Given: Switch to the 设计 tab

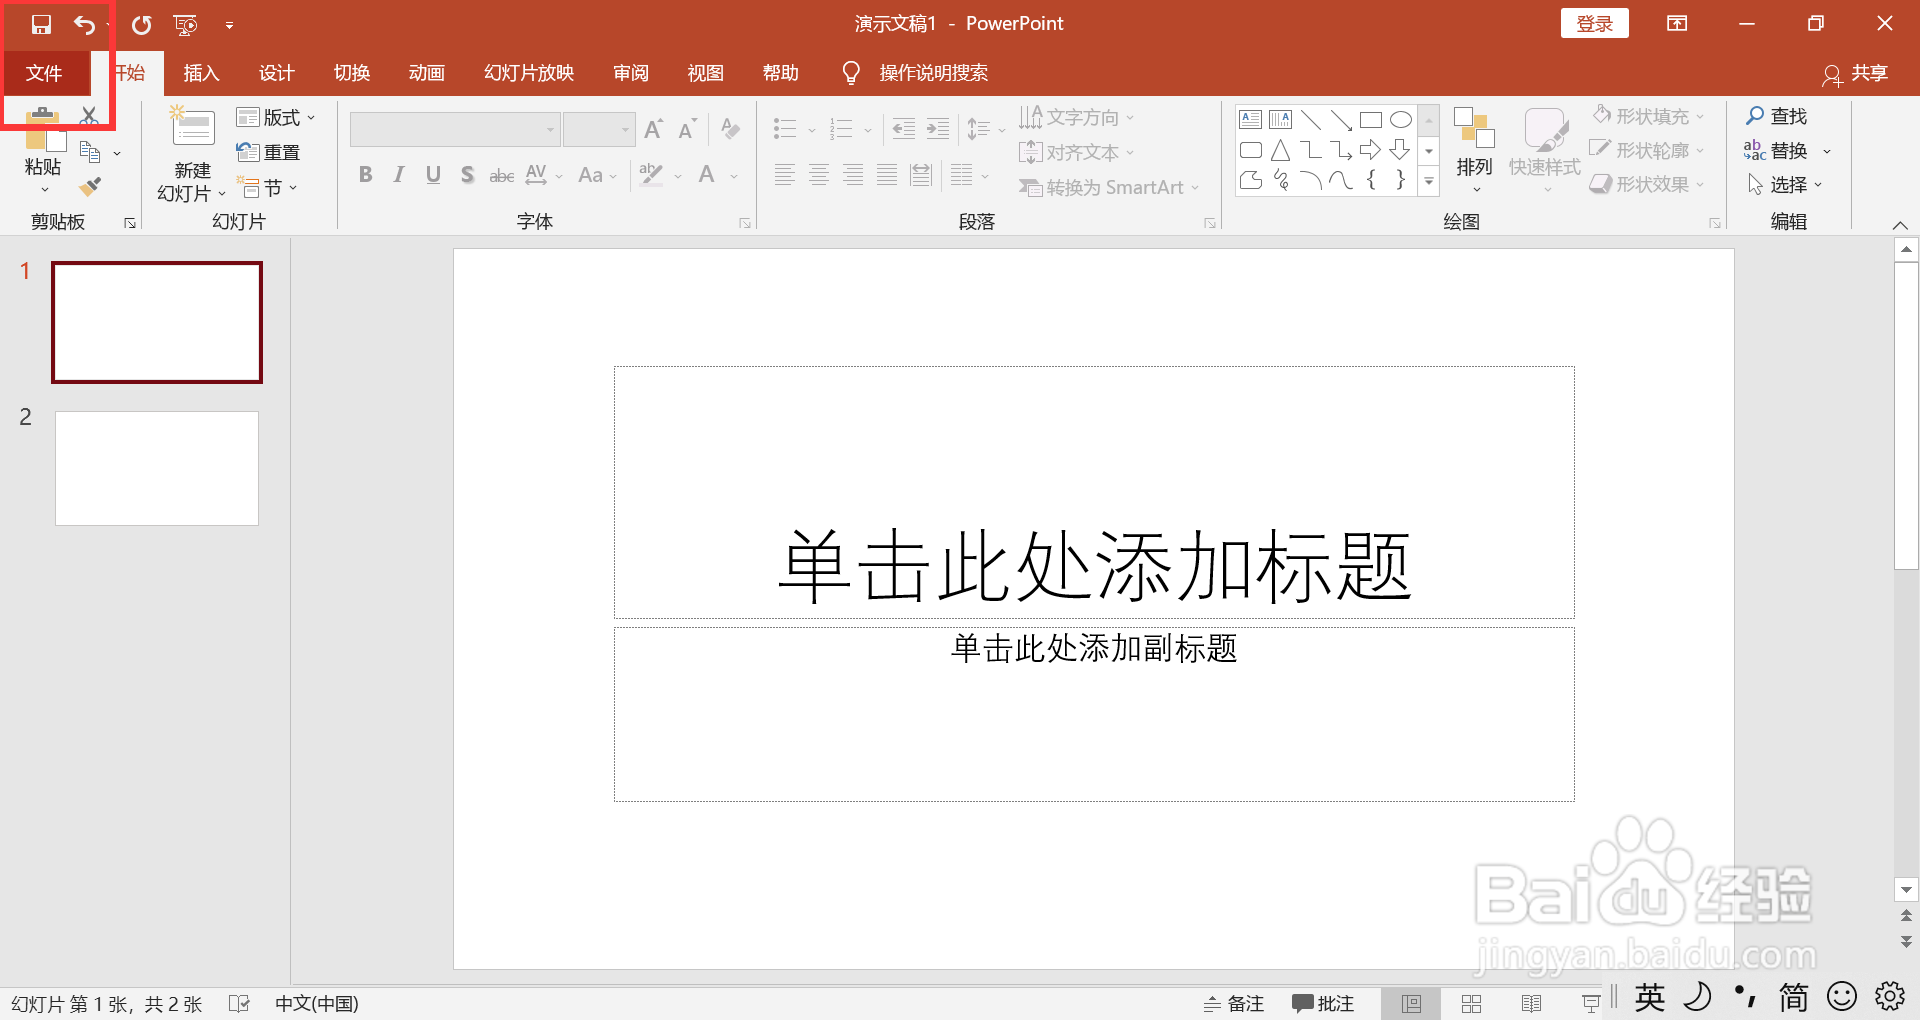Looking at the screenshot, I should (x=276, y=73).
